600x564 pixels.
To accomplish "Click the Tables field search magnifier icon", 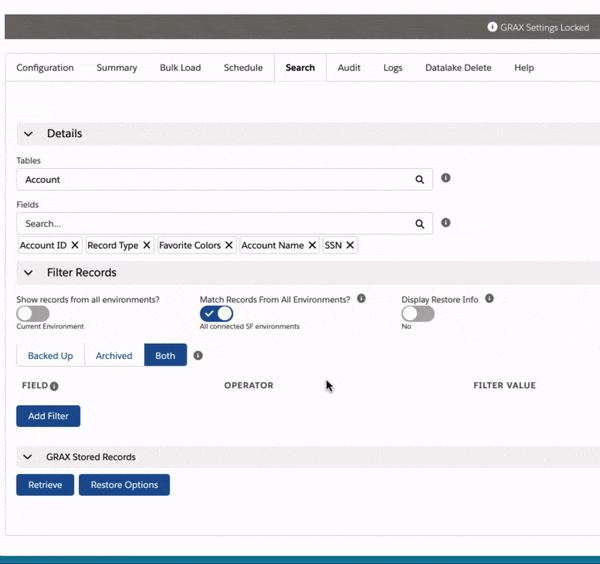I will pos(420,179).
